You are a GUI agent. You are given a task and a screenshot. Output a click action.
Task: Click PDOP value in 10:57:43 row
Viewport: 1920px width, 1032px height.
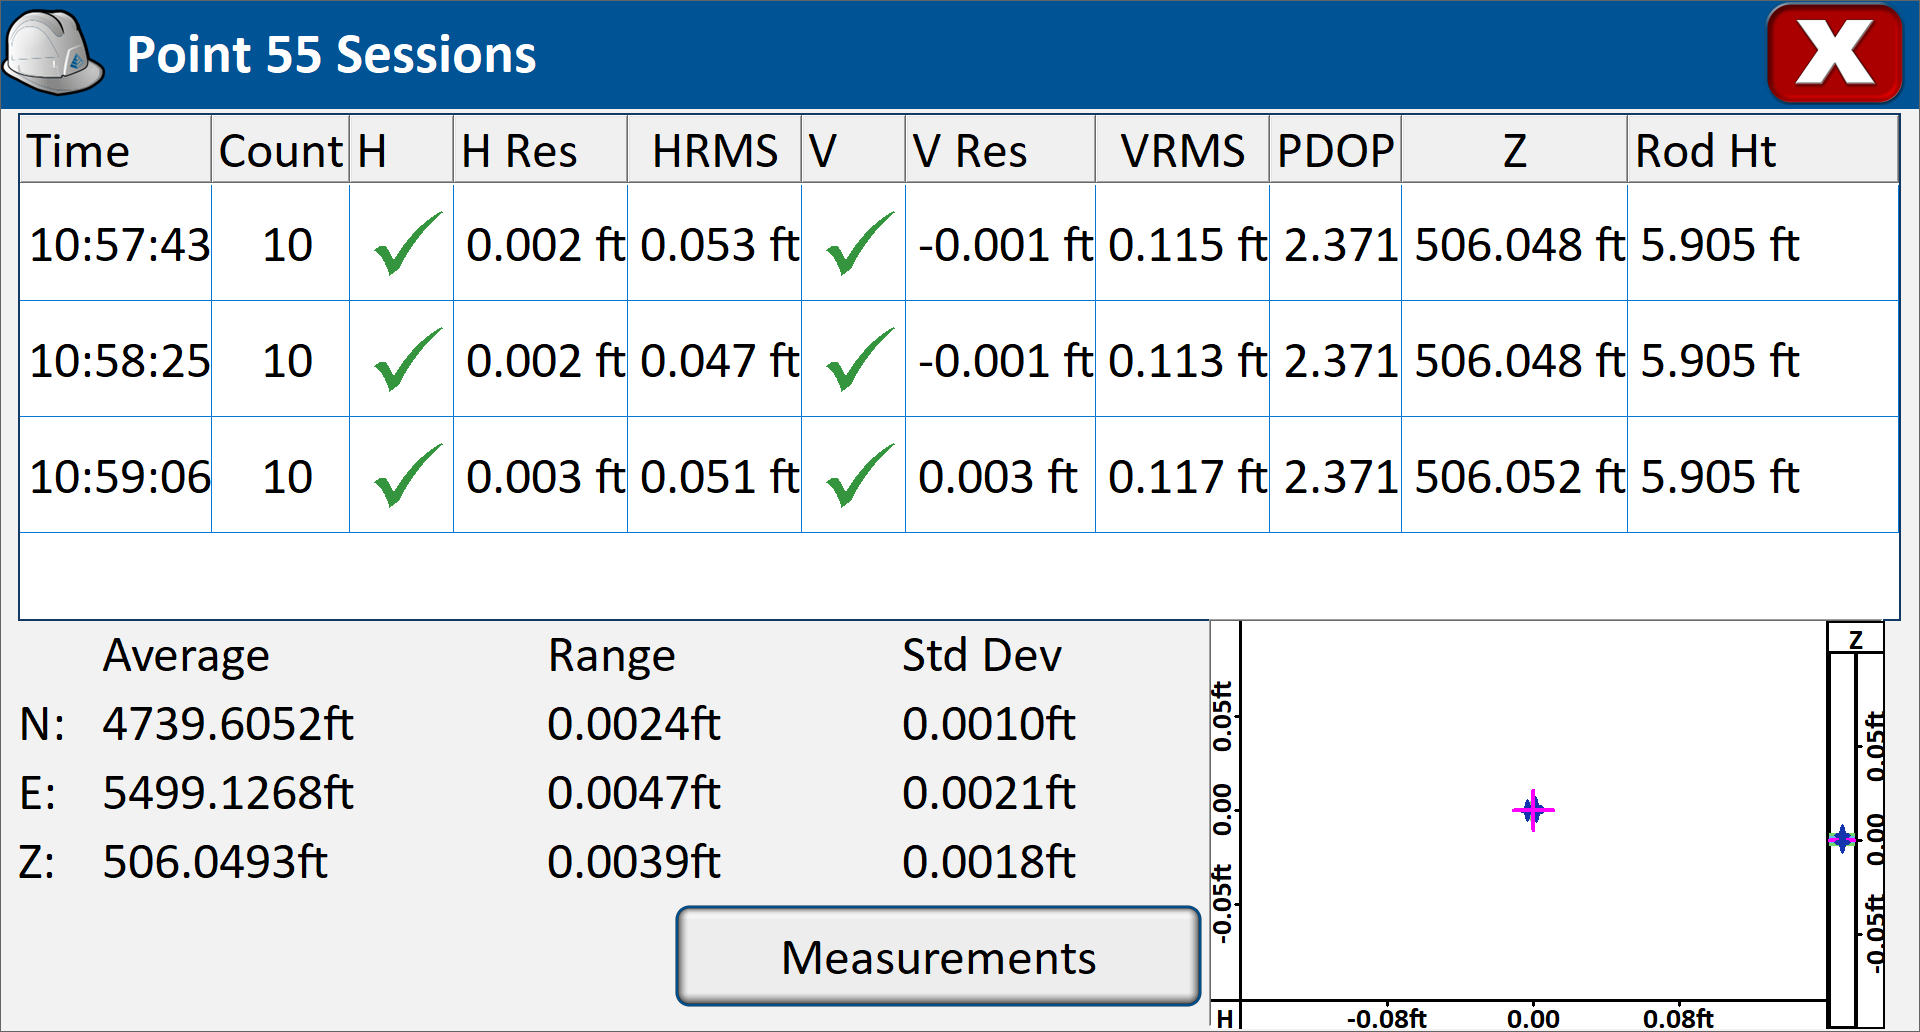1341,245
